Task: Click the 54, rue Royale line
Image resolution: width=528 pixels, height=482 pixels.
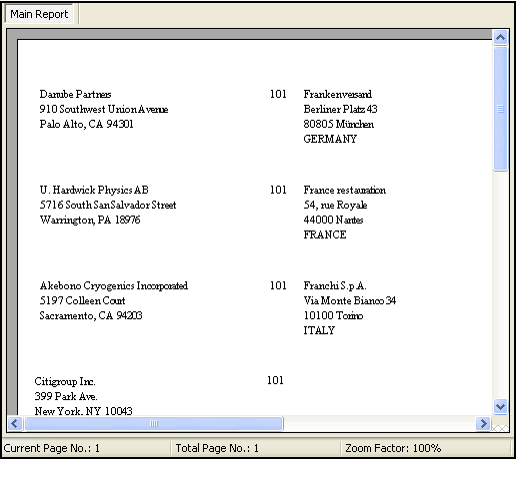Action: (335, 205)
